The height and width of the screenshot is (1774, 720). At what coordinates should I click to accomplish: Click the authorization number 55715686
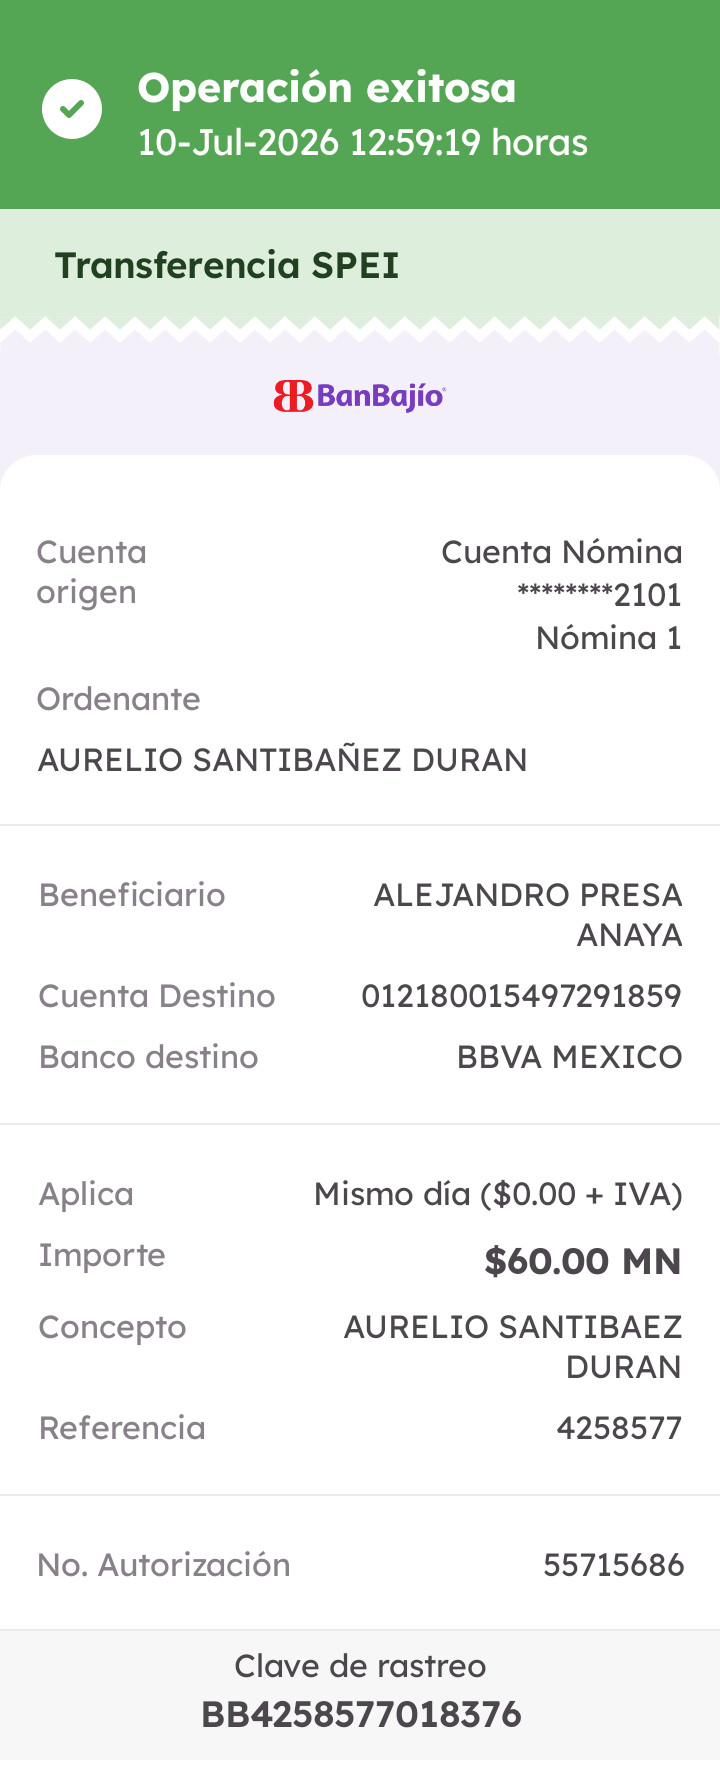[613, 1565]
